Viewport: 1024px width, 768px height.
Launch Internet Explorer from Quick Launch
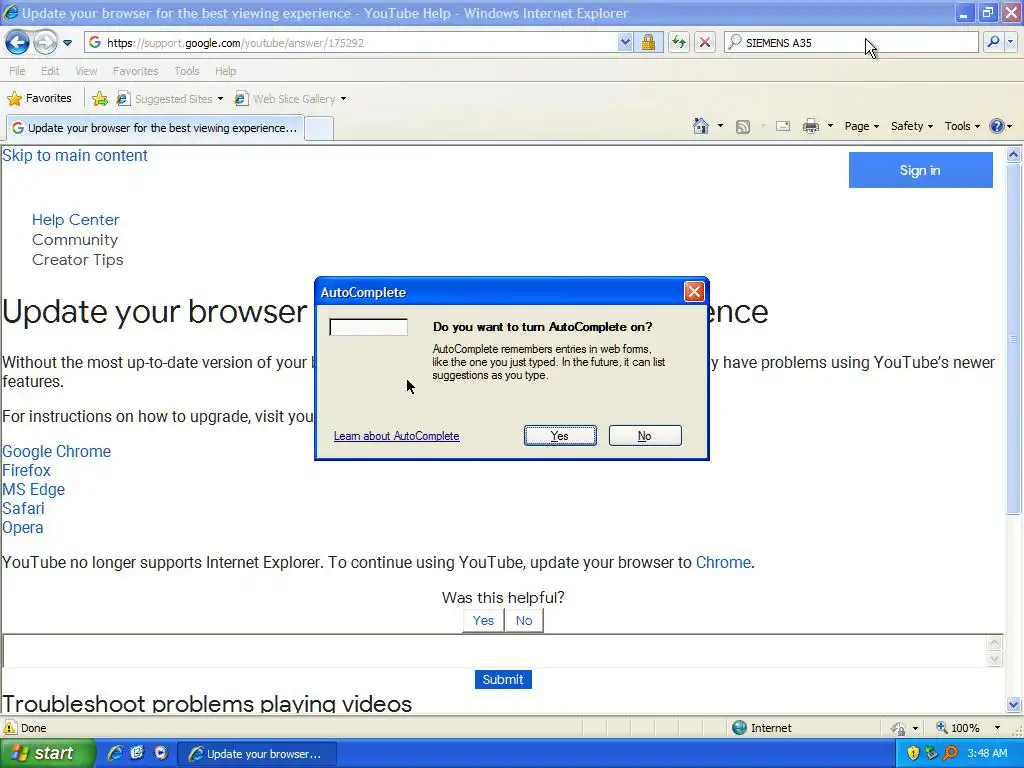pos(115,753)
